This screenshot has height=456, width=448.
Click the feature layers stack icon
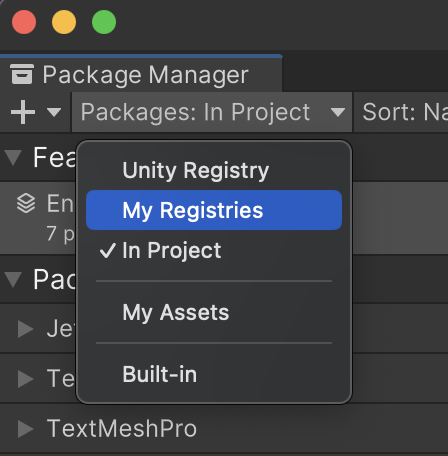26,203
